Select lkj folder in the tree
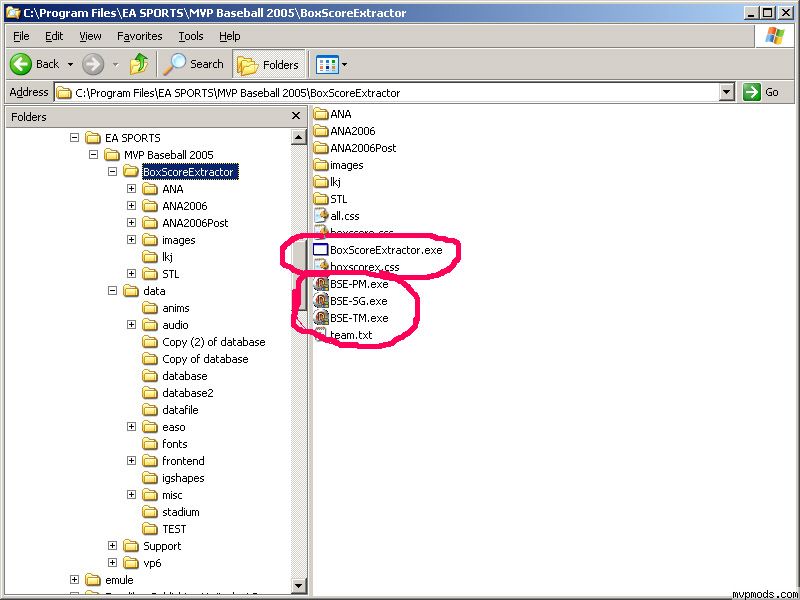Screen dimensions: 800x600 (158, 257)
